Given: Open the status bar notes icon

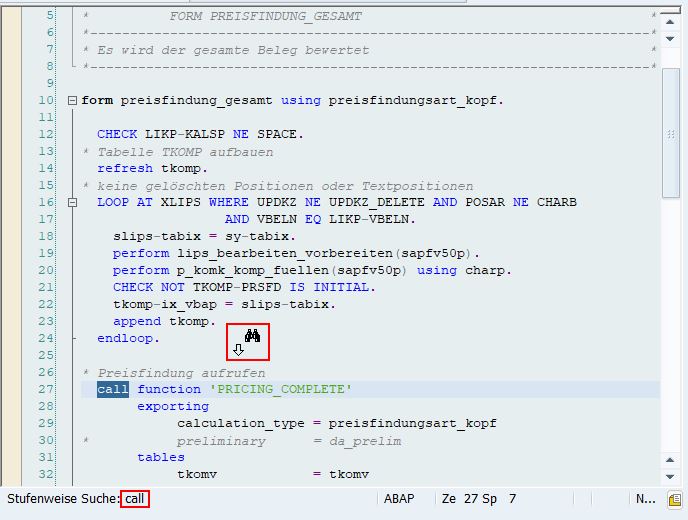Looking at the screenshot, I should [674, 500].
